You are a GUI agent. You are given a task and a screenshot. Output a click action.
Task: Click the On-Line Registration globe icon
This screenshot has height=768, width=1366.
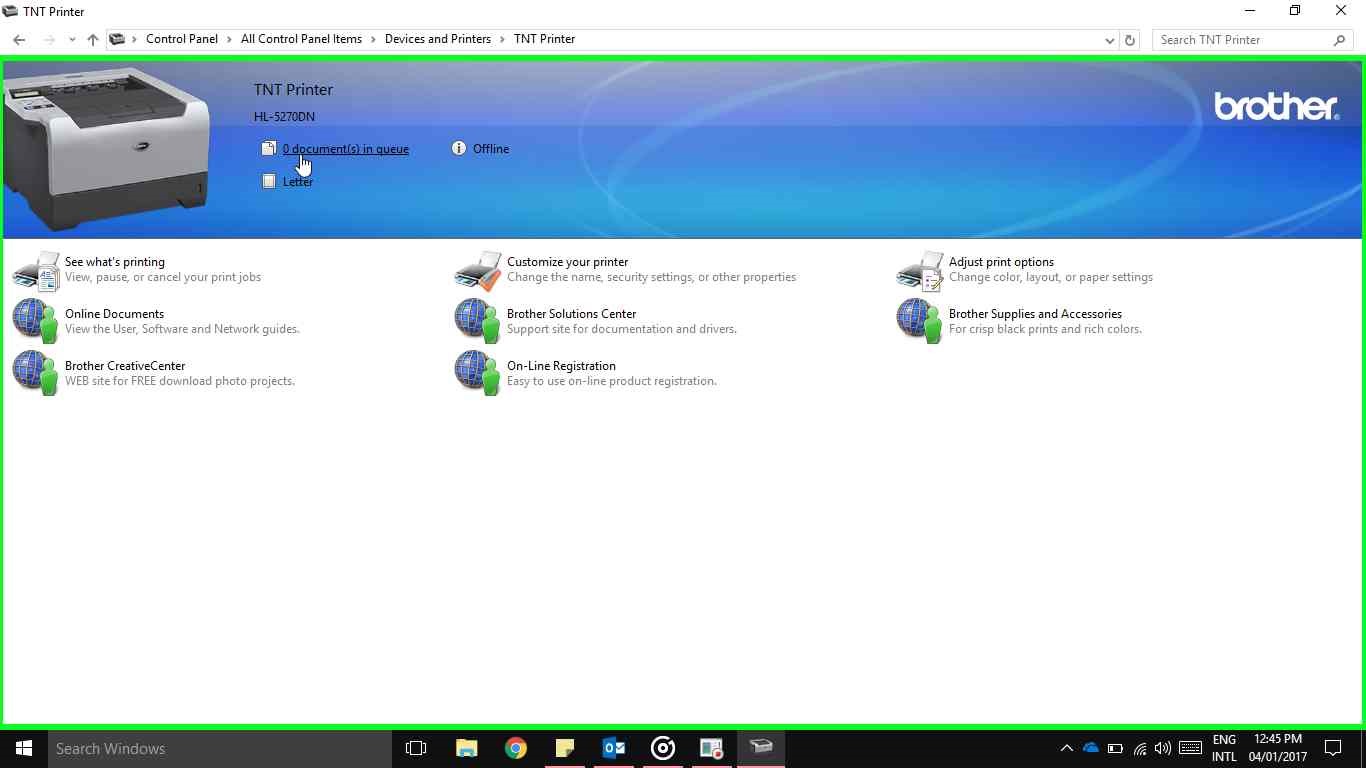tap(478, 373)
